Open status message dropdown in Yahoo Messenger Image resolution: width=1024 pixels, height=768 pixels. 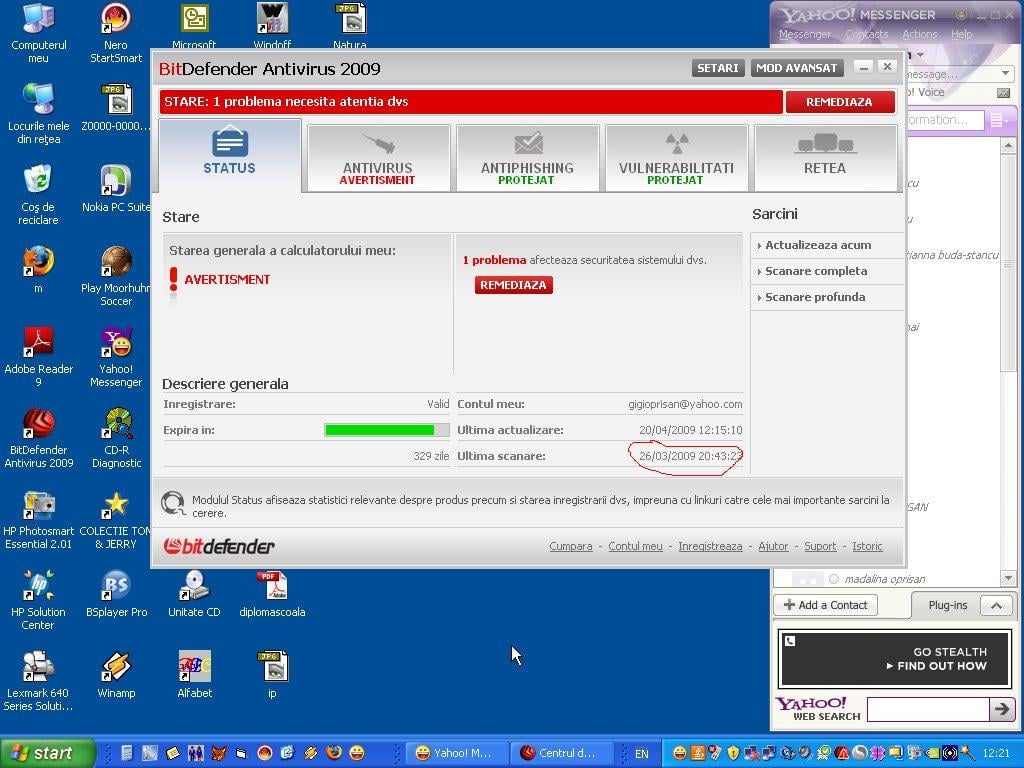pos(1006,73)
